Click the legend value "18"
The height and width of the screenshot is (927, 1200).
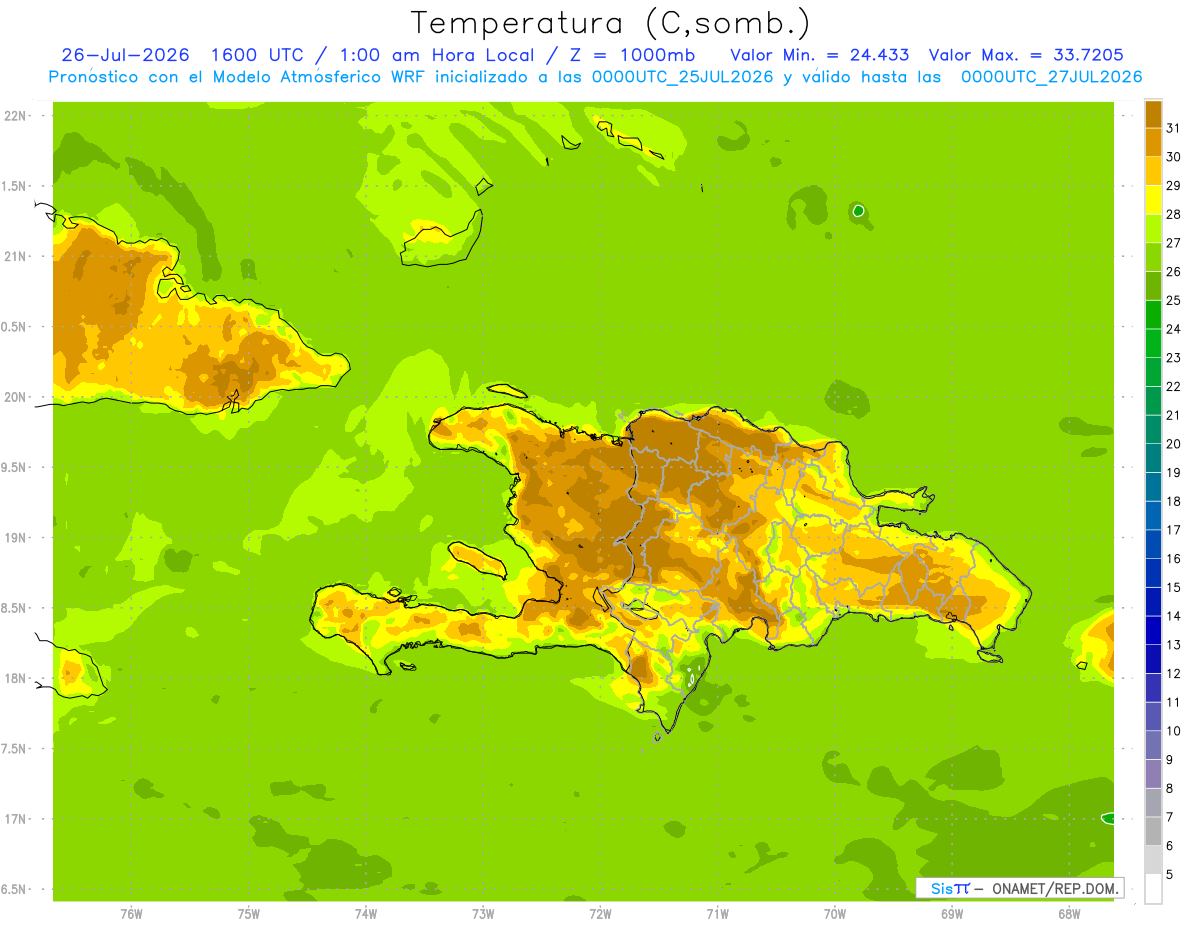pos(1173,501)
